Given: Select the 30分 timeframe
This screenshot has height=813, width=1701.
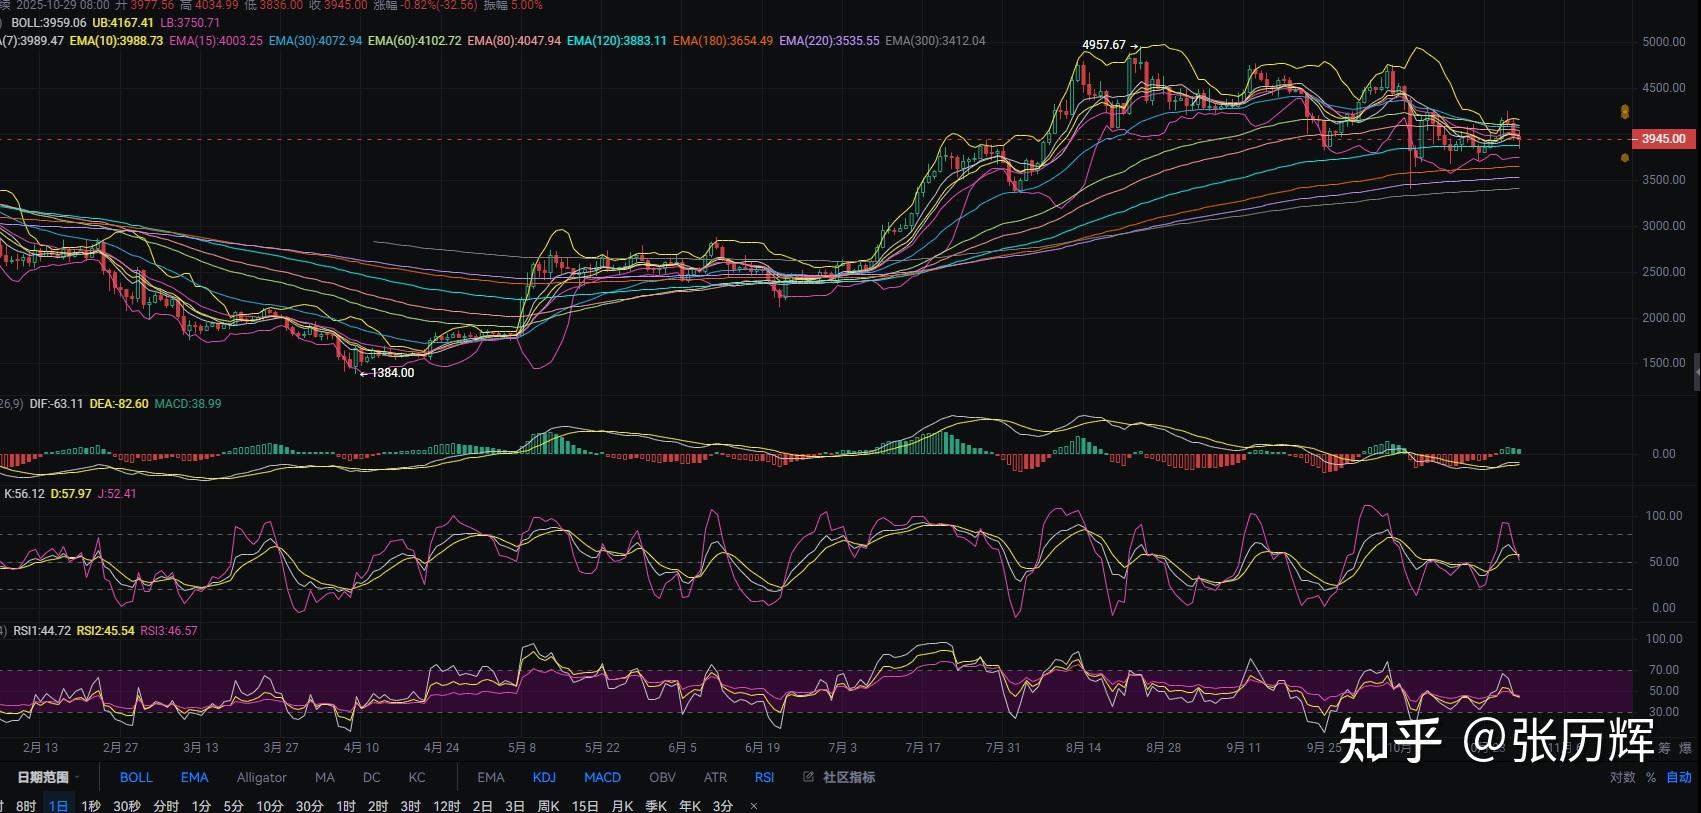Looking at the screenshot, I should coord(309,806).
